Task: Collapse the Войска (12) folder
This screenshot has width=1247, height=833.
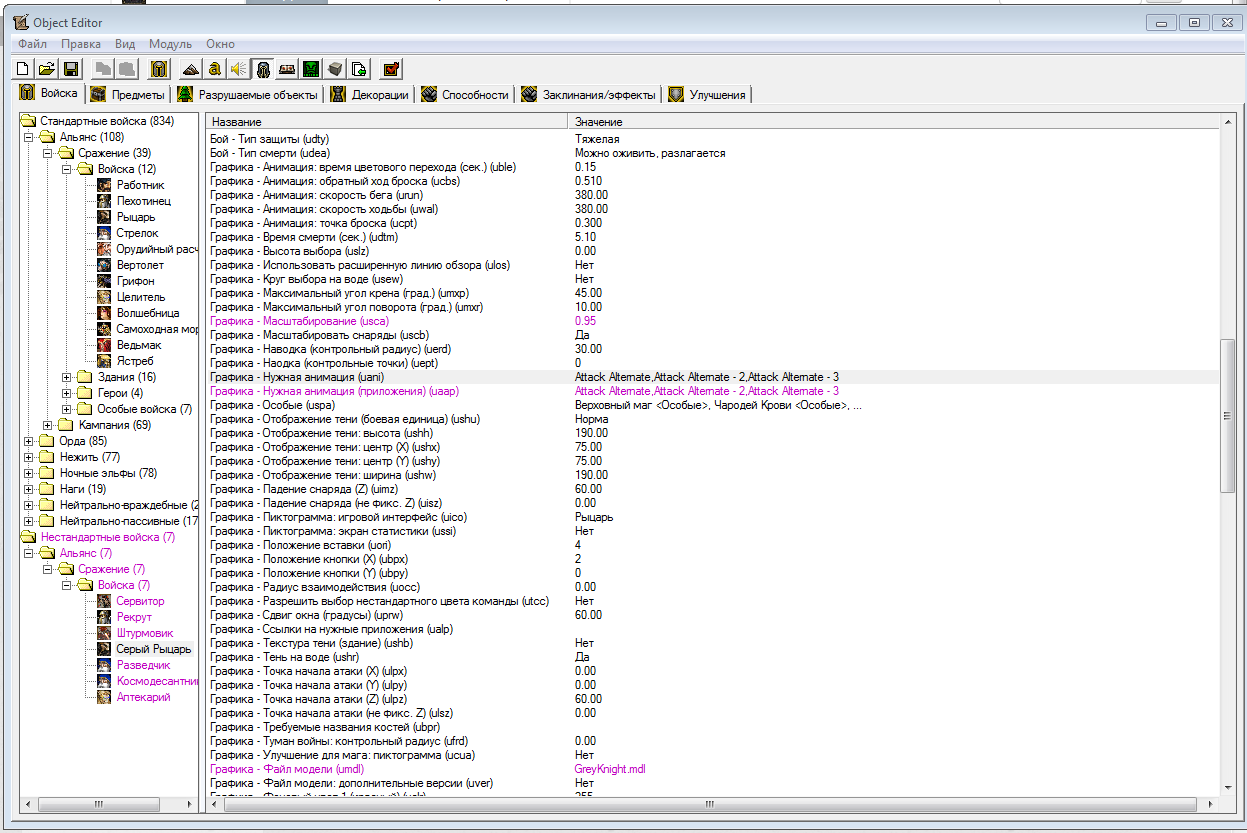Action: 67,169
